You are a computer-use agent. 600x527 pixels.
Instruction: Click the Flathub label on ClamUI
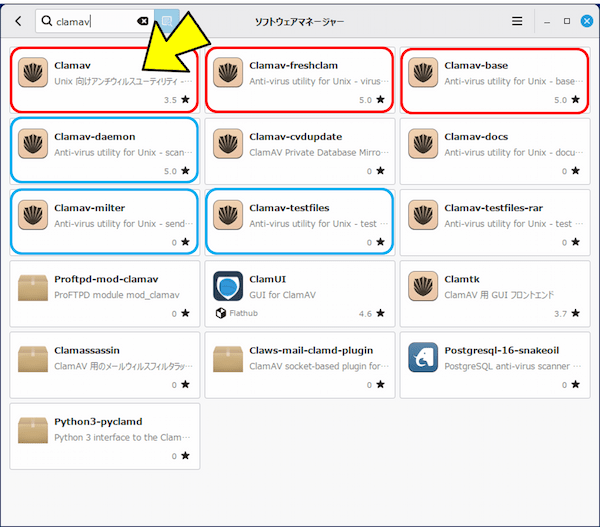(x=244, y=313)
